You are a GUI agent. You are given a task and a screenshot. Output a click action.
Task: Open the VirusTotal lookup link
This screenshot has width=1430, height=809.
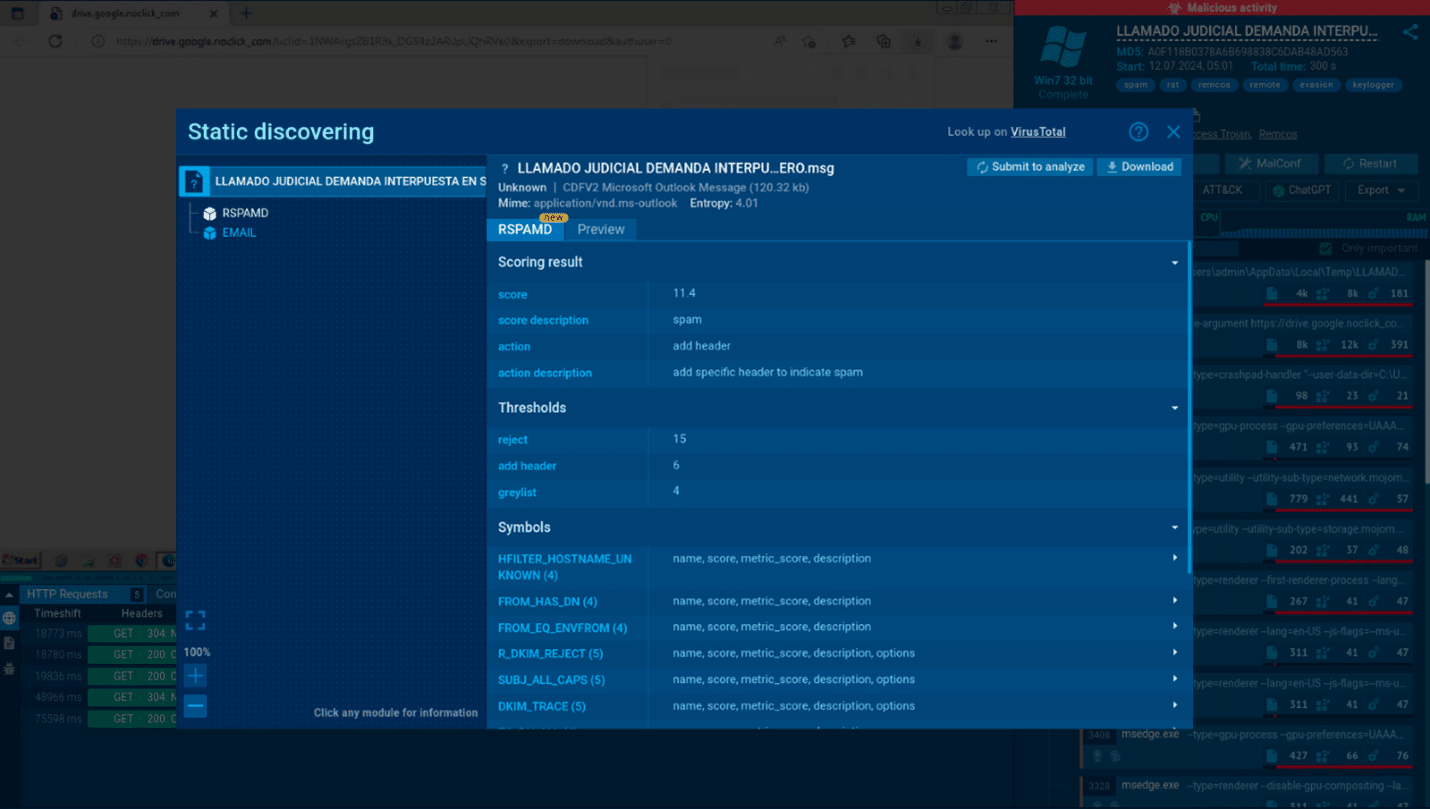pos(1038,132)
